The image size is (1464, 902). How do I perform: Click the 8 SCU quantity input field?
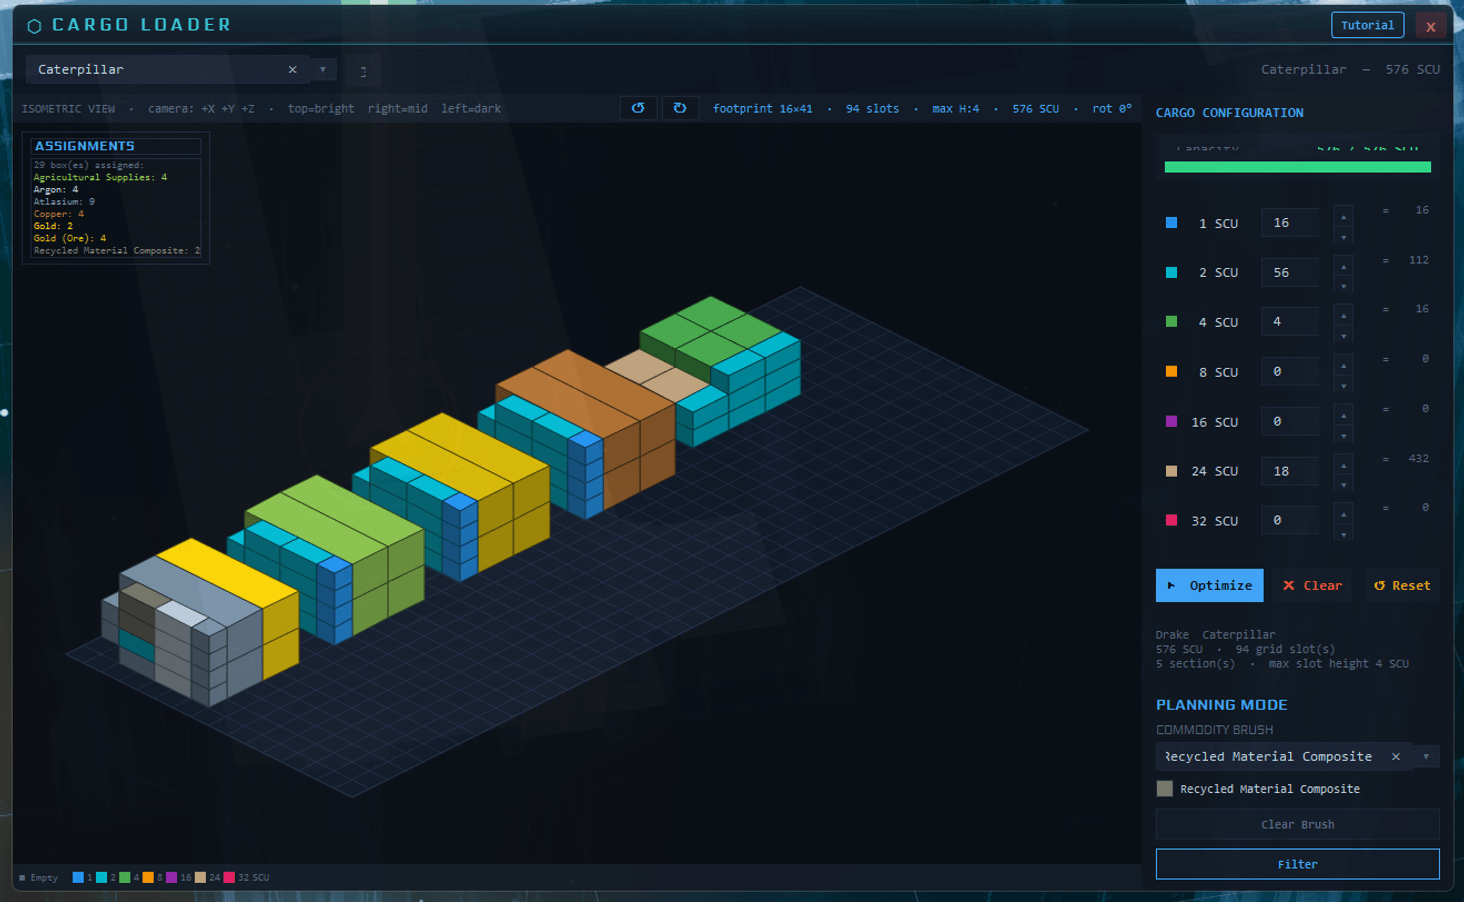[x=1289, y=372]
